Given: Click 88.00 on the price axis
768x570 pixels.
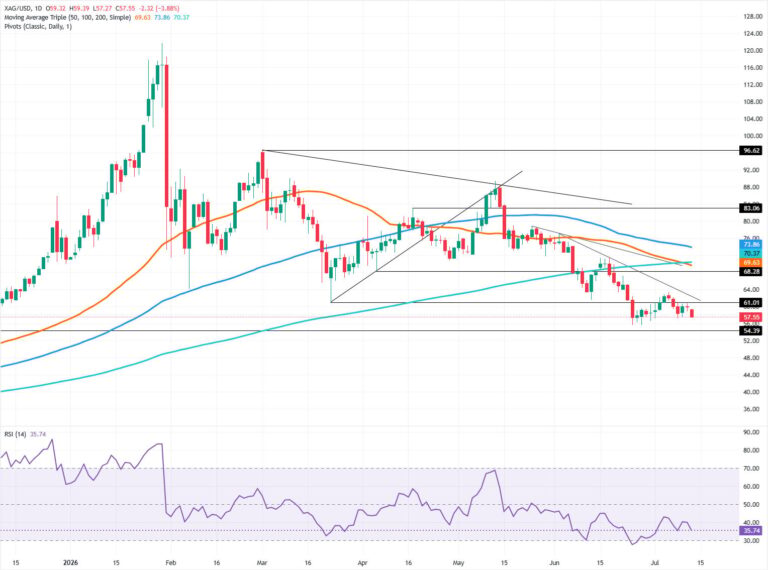Looking at the screenshot, I should point(752,187).
